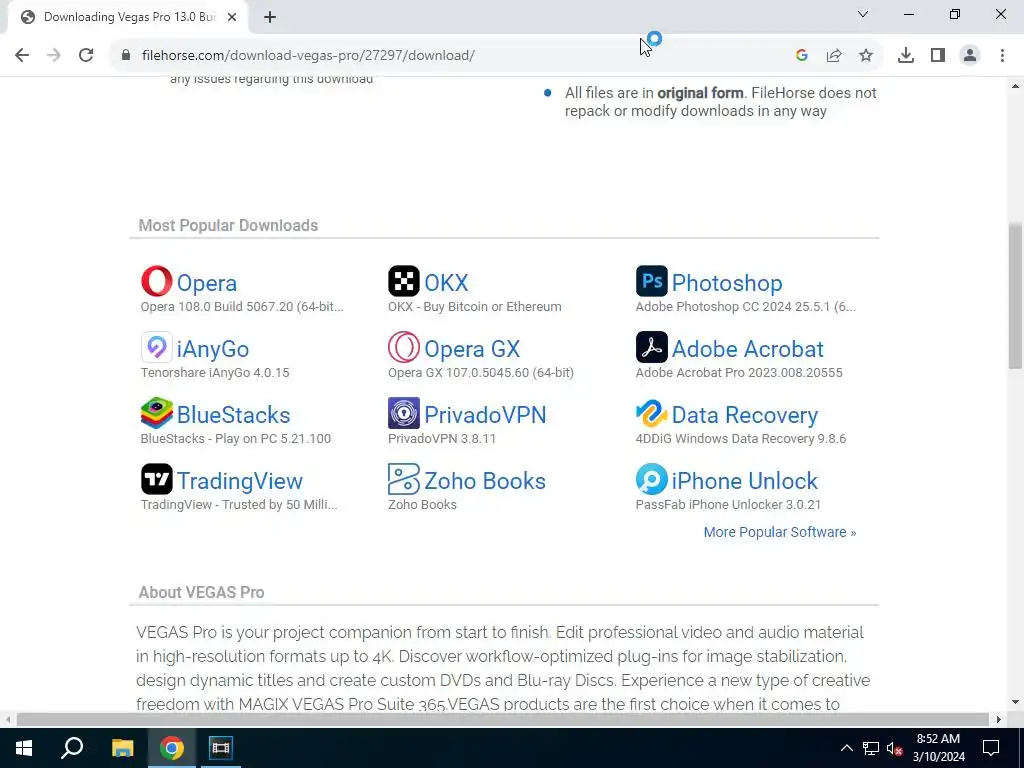
Task: Open the Chrome downloads tray
Action: coord(906,56)
